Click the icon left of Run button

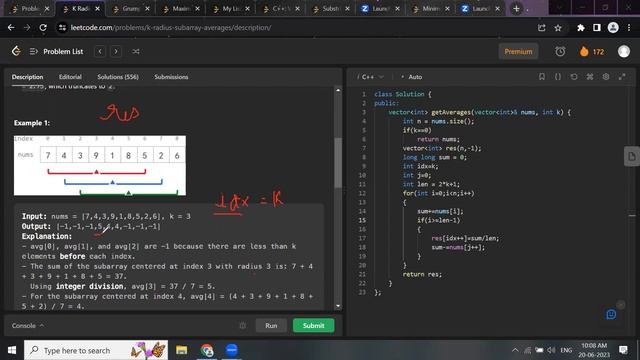(x=242, y=325)
